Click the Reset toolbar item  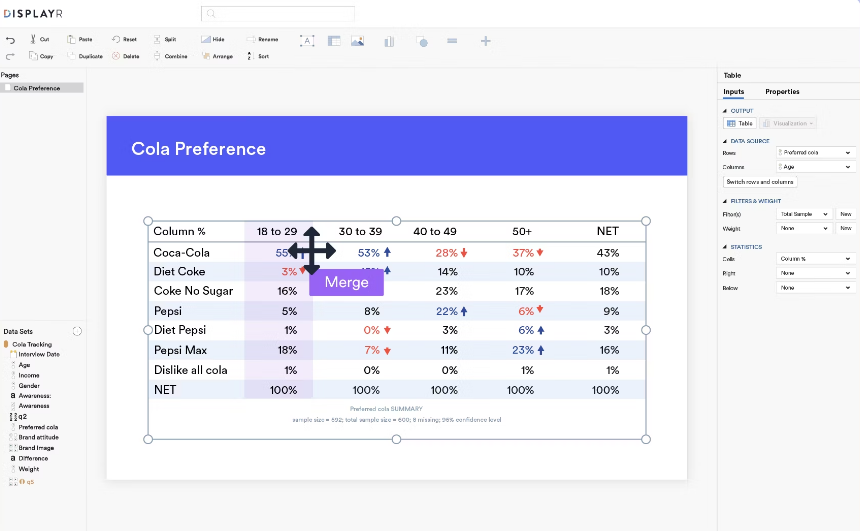(x=125, y=39)
